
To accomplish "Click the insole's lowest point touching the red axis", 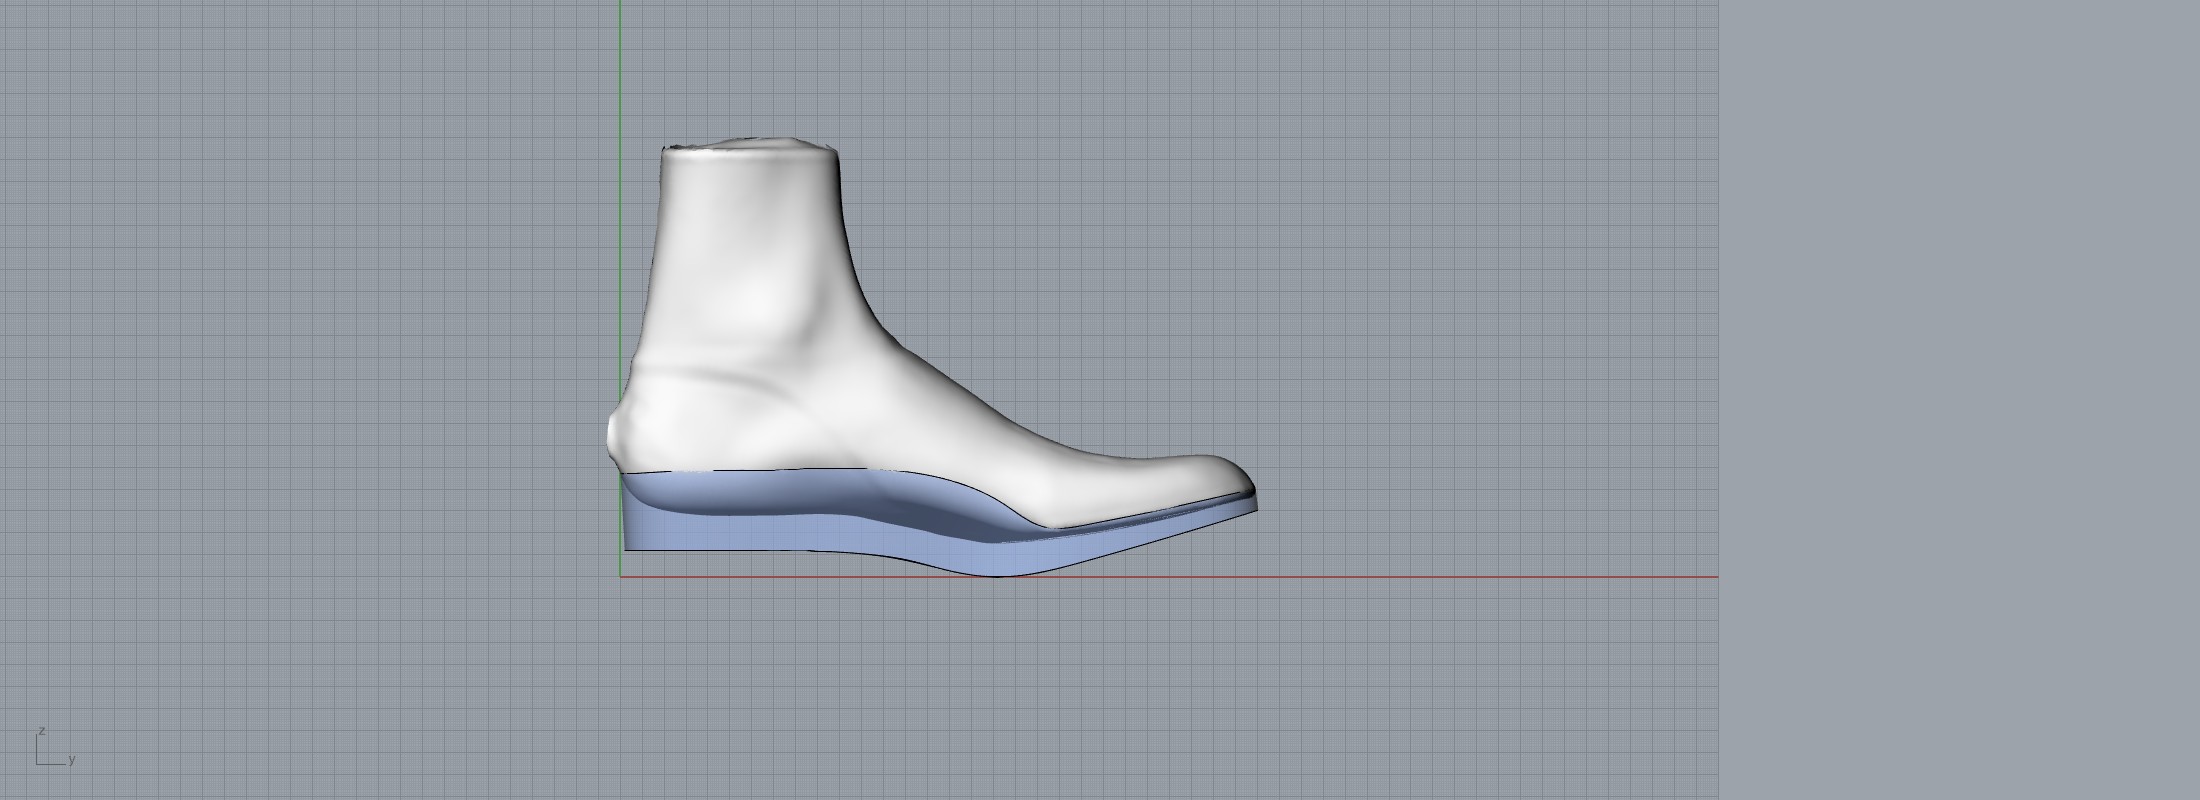I will (1000, 574).
